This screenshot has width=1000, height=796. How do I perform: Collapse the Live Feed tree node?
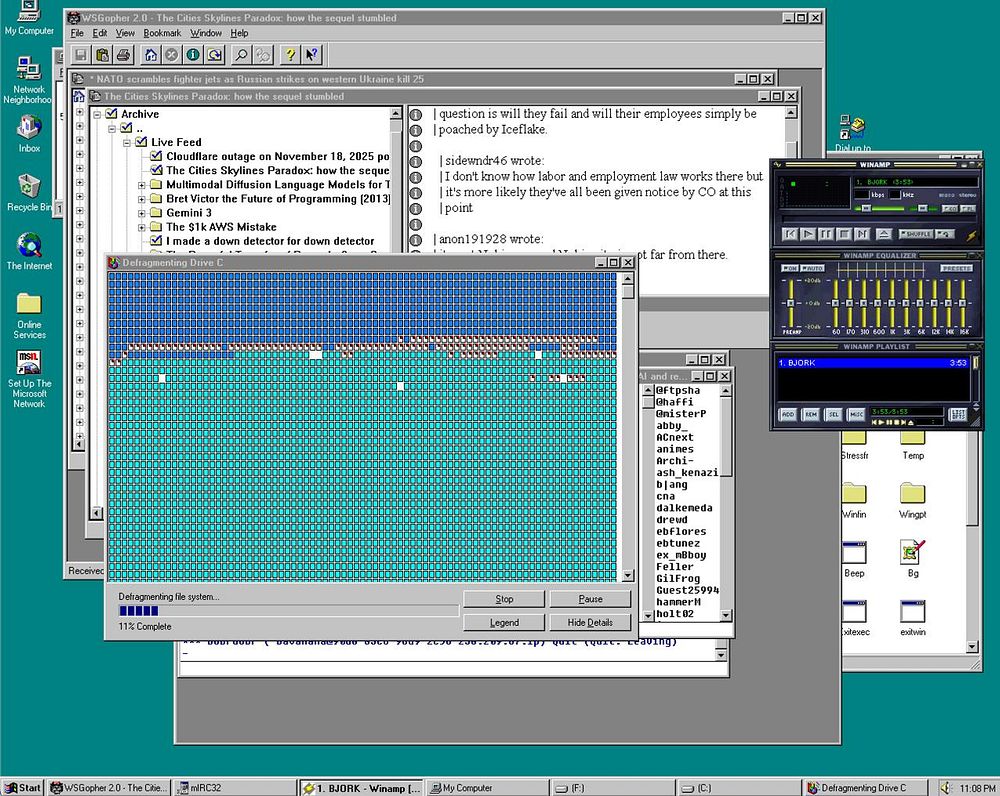tap(127, 143)
